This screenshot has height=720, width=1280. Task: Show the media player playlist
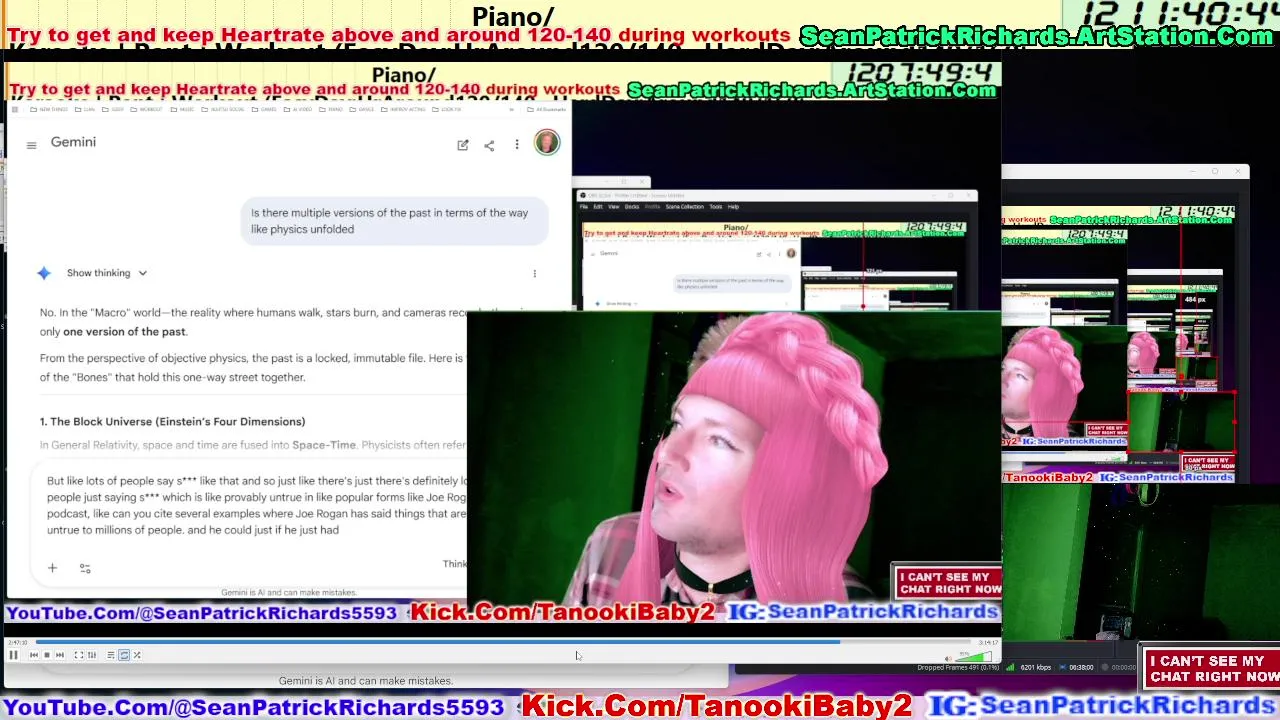click(x=111, y=655)
